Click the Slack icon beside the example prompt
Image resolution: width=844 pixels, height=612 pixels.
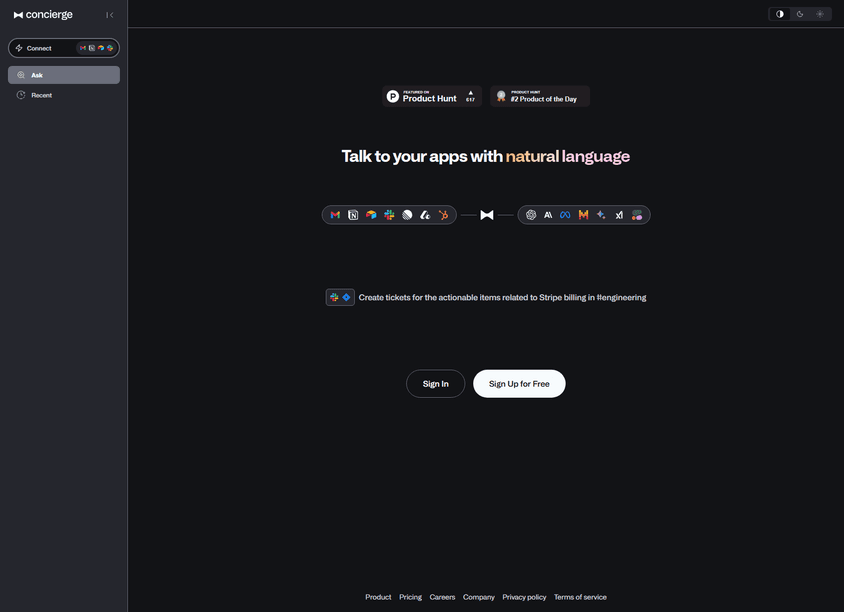334,297
